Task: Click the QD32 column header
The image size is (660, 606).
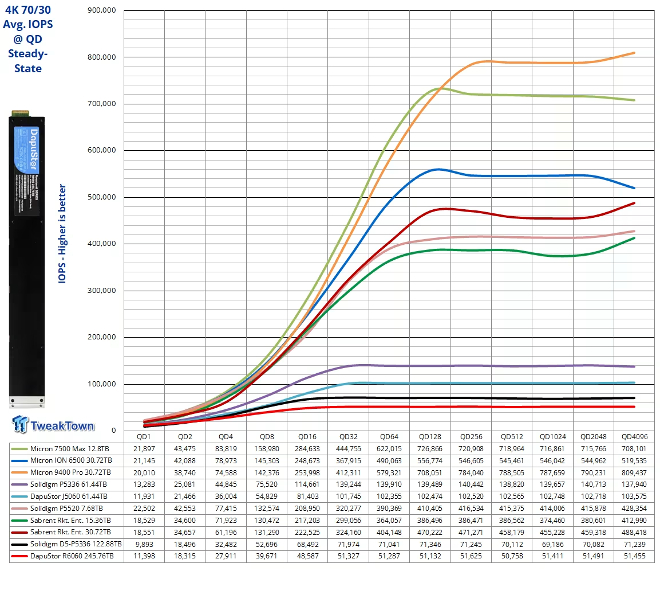Action: pos(348,437)
